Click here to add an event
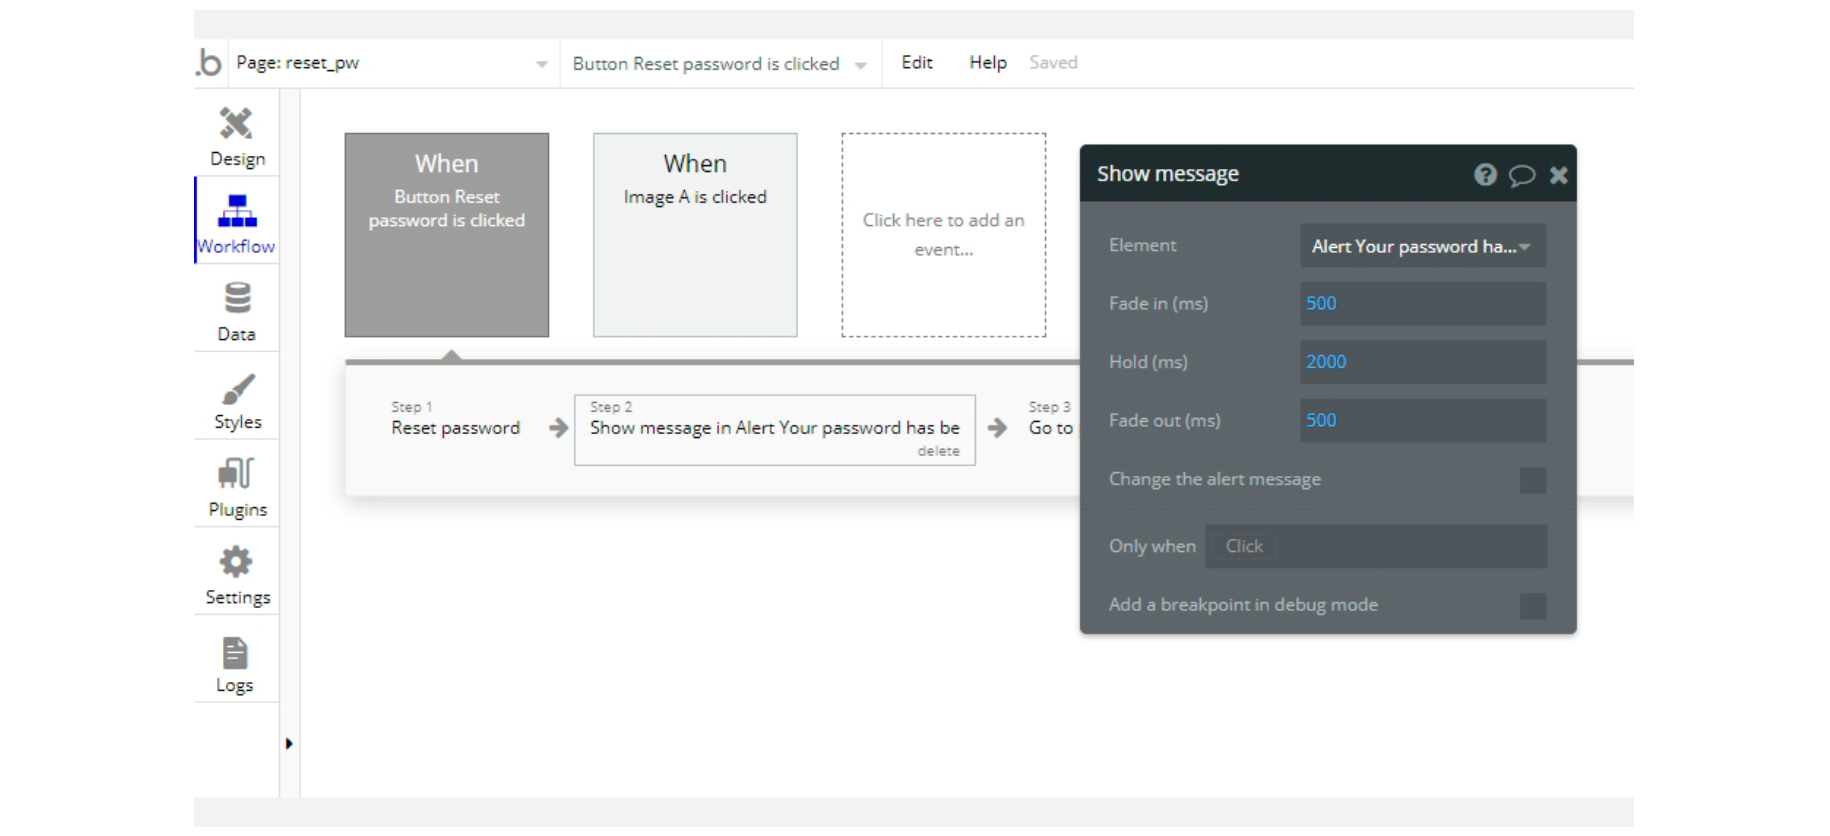This screenshot has width=1830, height=836. point(944,235)
